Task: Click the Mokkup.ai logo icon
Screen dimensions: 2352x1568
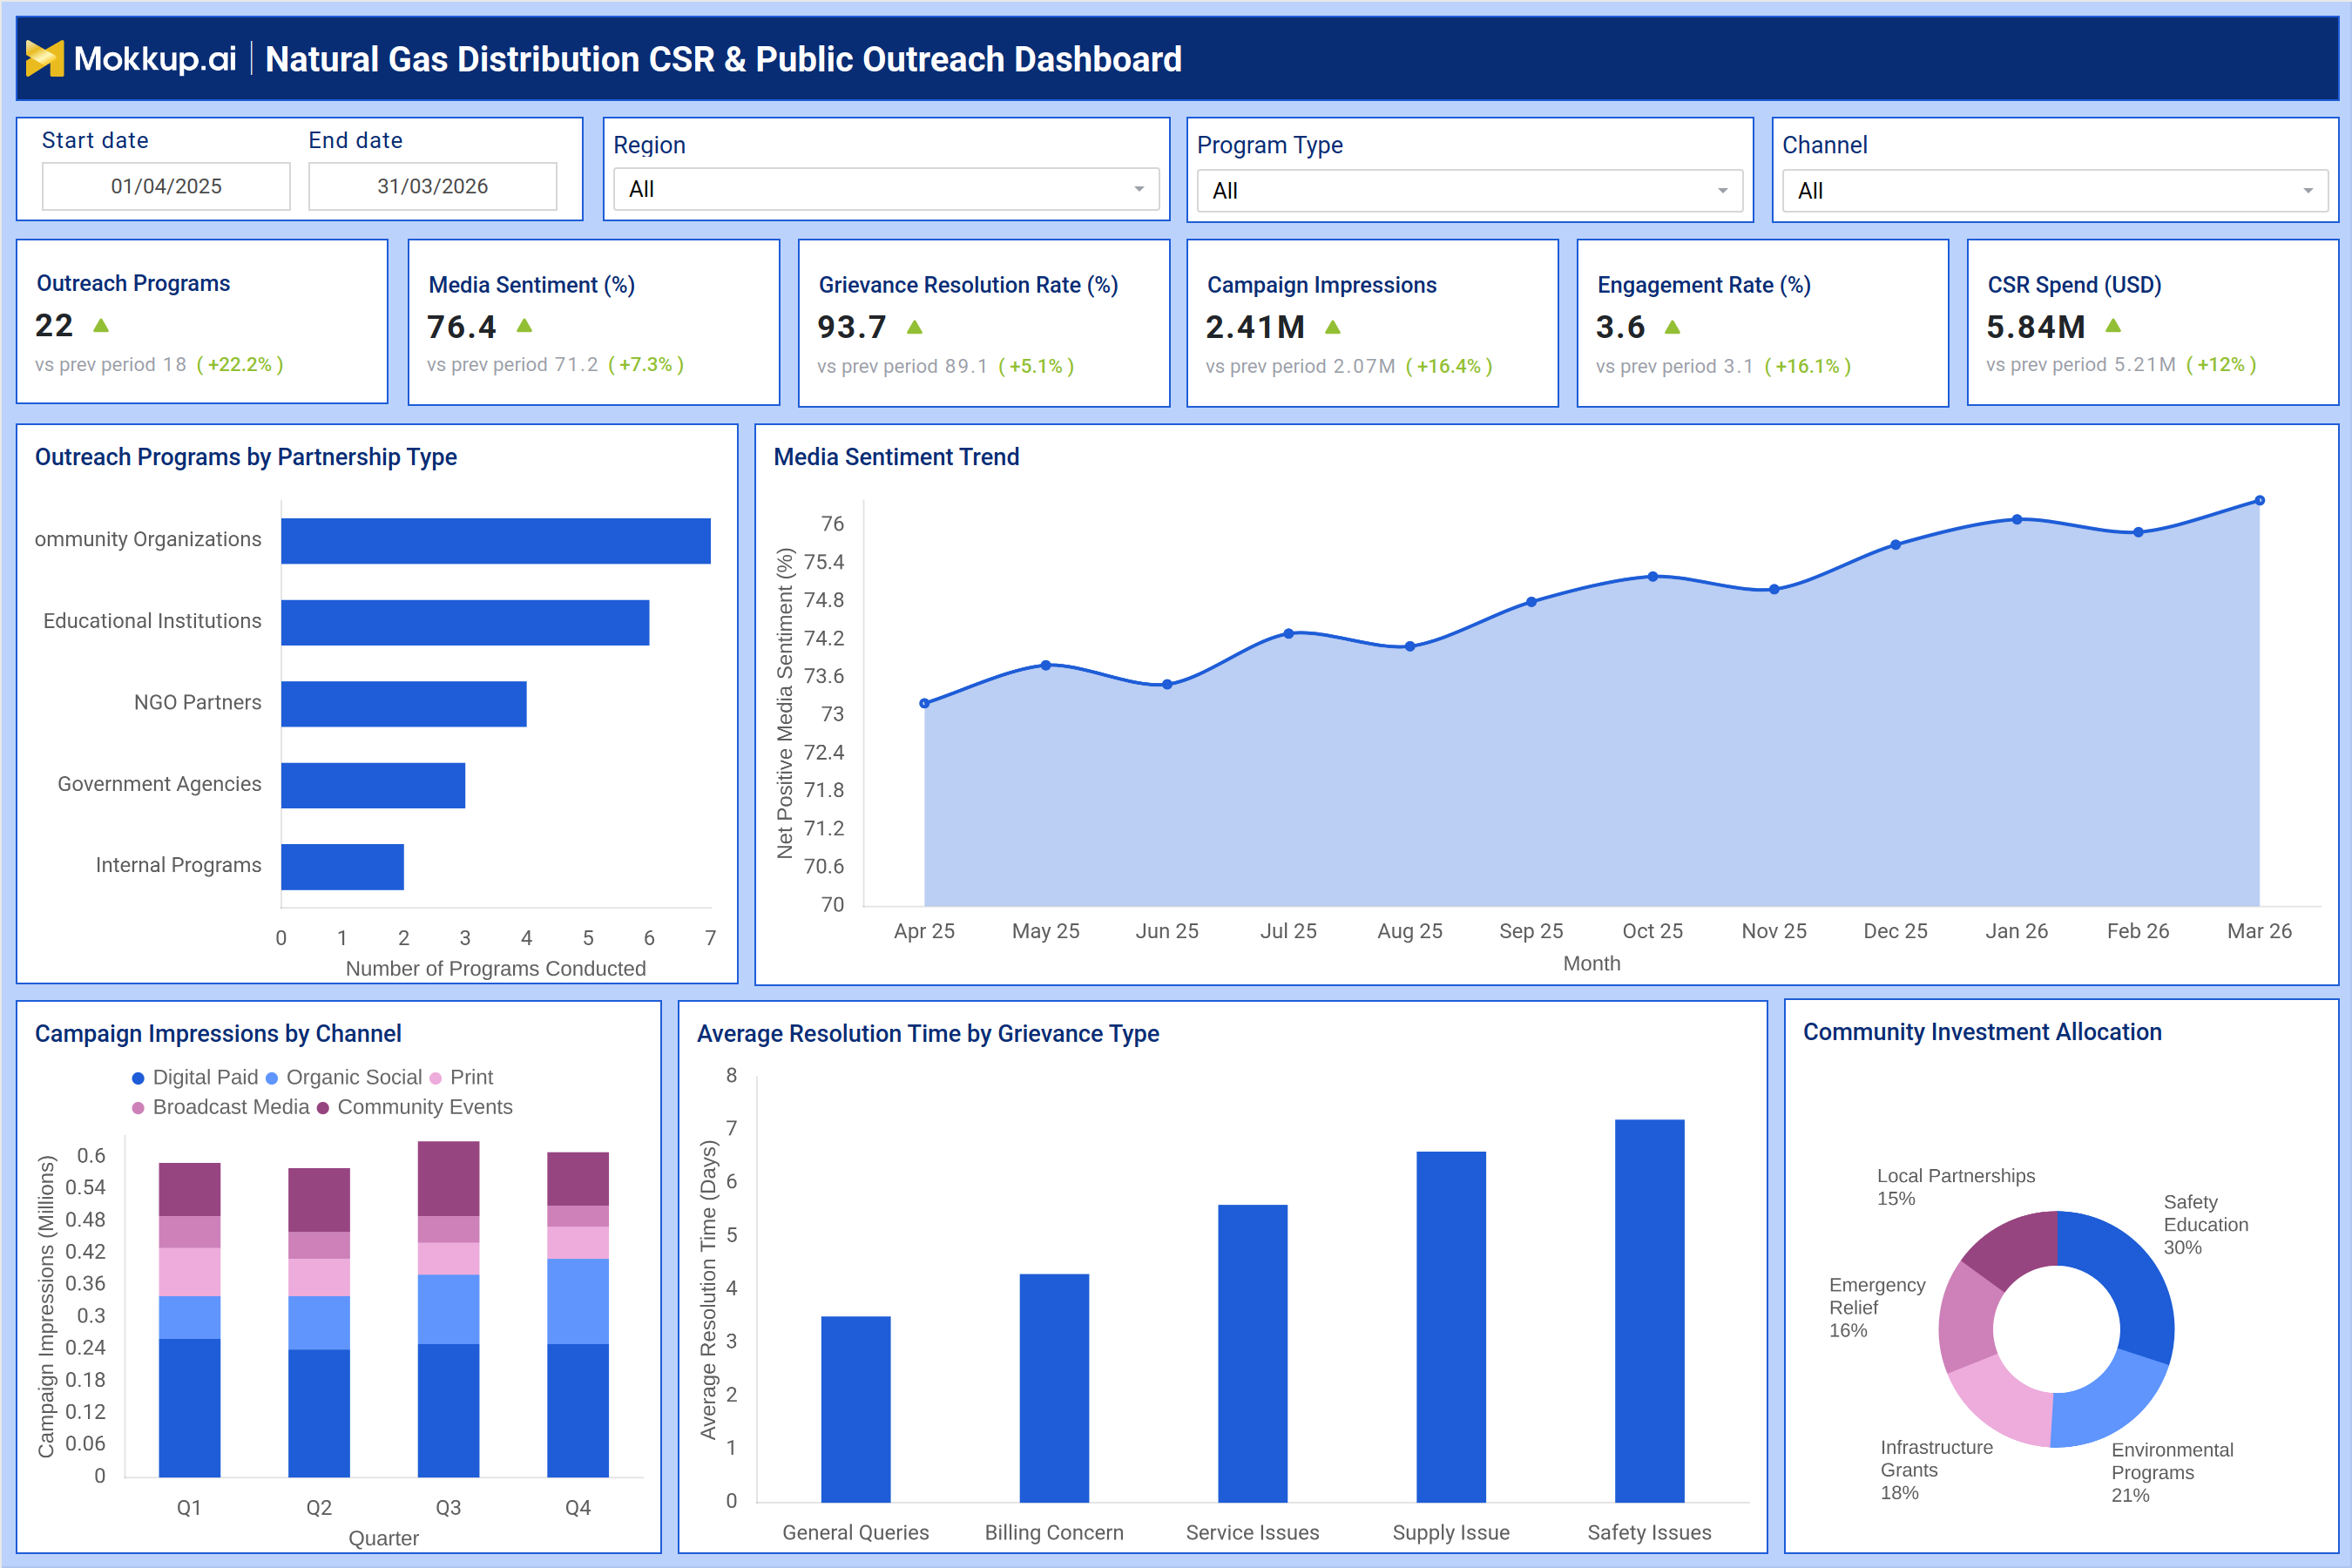Action: (x=45, y=59)
